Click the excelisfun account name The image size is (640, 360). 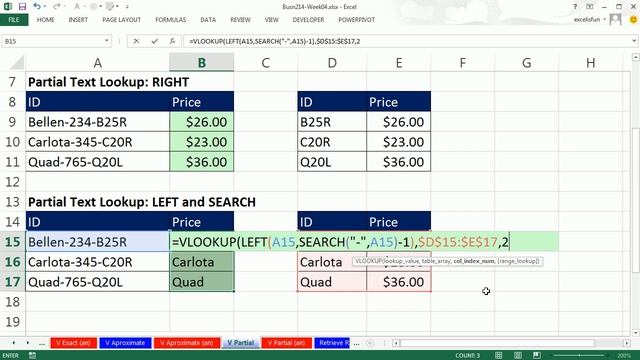(x=587, y=19)
